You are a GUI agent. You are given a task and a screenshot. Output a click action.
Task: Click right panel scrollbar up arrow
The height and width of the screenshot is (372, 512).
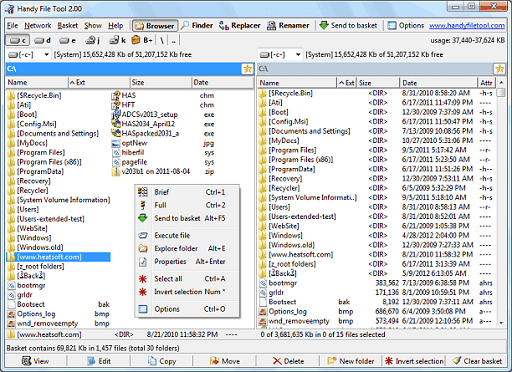tap(501, 83)
